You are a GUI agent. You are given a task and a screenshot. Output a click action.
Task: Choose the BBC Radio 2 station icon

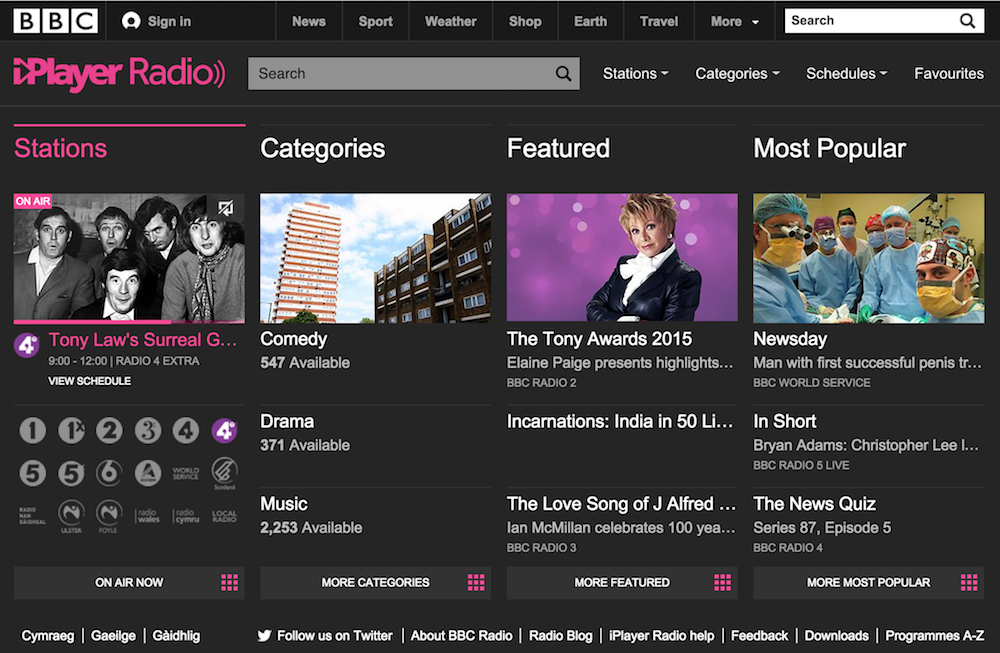pyautogui.click(x=109, y=431)
